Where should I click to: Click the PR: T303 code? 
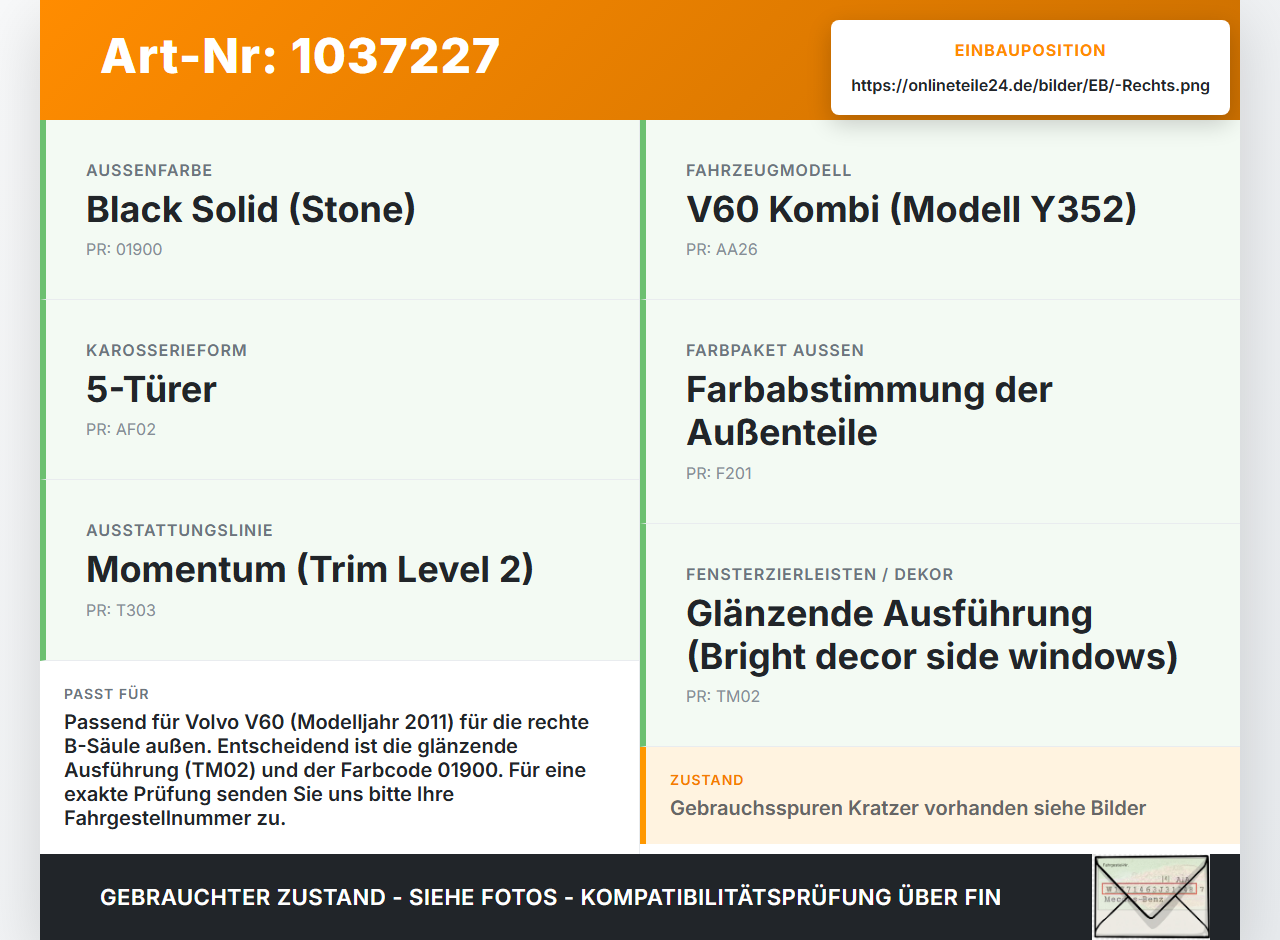coord(121,610)
